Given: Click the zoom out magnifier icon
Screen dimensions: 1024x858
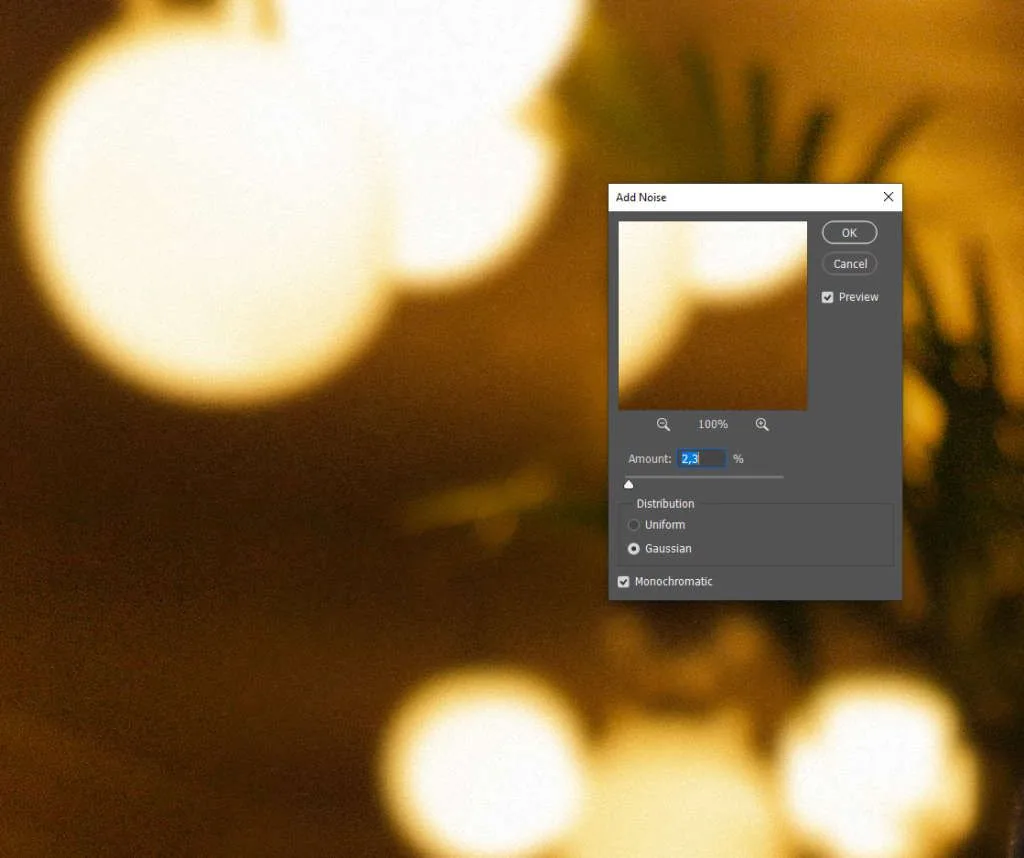Looking at the screenshot, I should 663,425.
